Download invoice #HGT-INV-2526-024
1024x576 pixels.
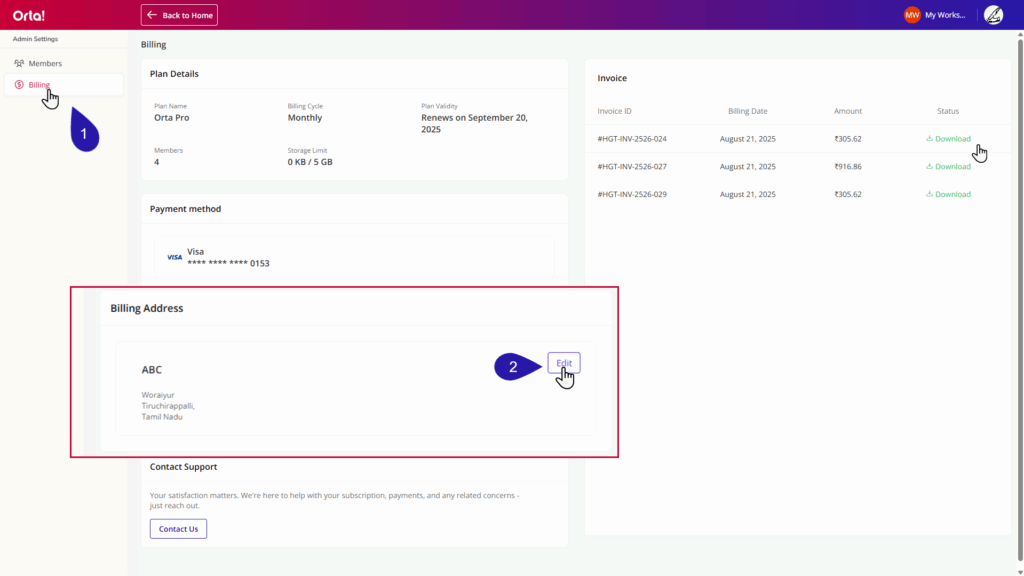pyautogui.click(x=952, y=139)
